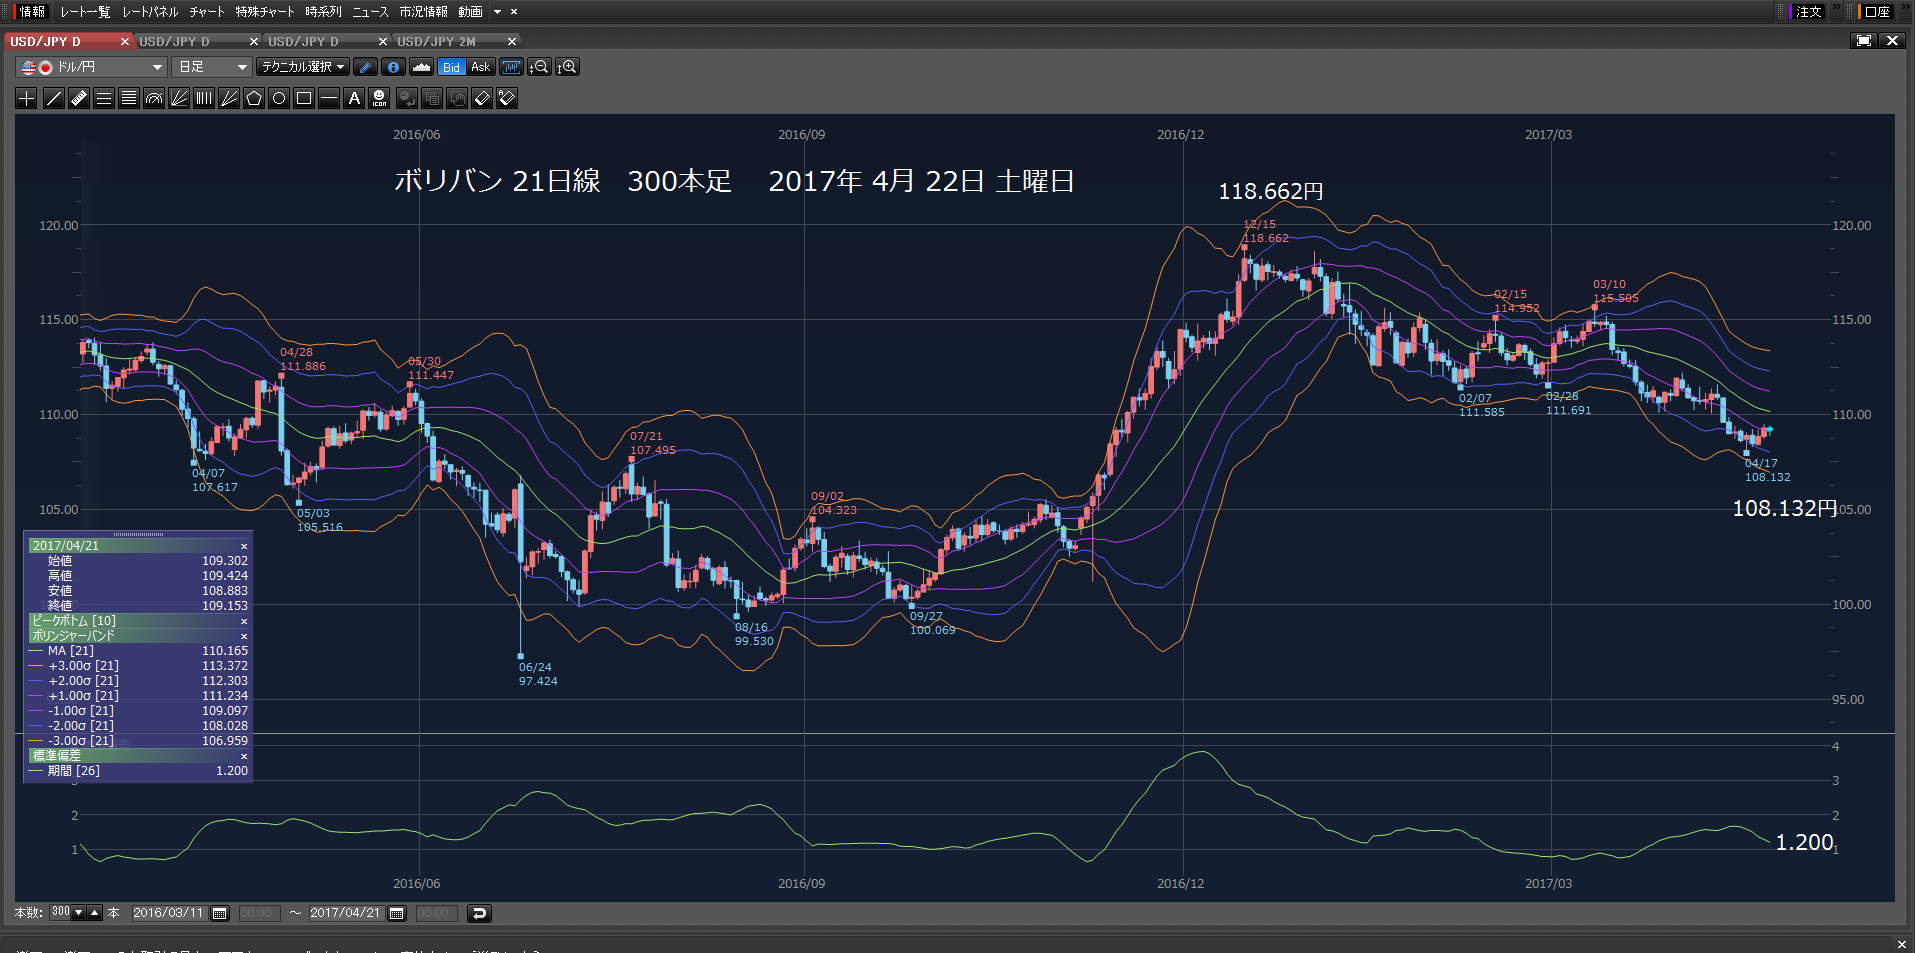Image resolution: width=1915 pixels, height=953 pixels.
Task: Increase bar count with up arrow
Action: tap(95, 913)
